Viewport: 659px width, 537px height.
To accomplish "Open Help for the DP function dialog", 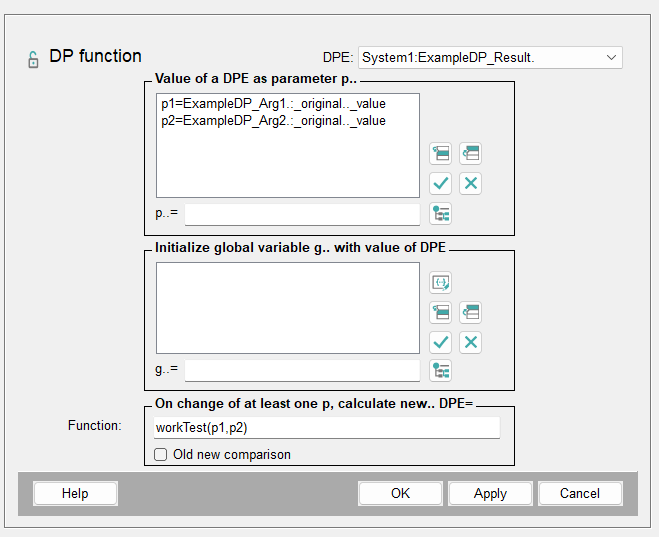I will coord(75,493).
